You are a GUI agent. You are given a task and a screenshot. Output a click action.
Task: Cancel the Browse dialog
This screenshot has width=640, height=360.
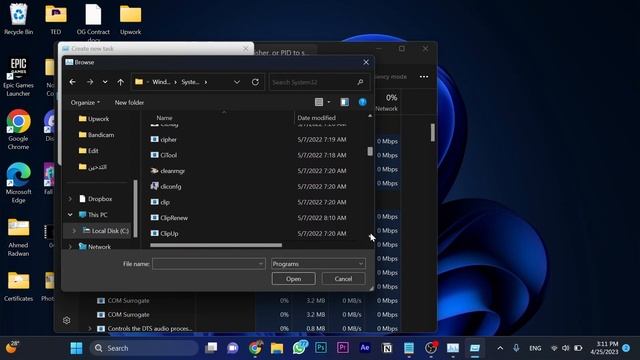click(343, 279)
